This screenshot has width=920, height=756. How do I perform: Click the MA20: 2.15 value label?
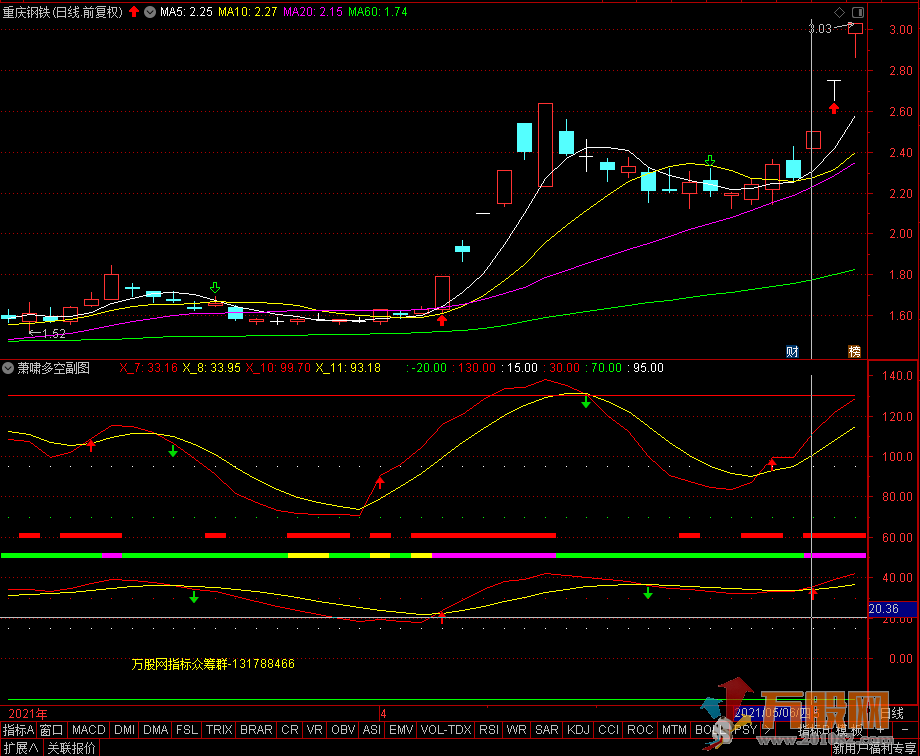tap(313, 12)
